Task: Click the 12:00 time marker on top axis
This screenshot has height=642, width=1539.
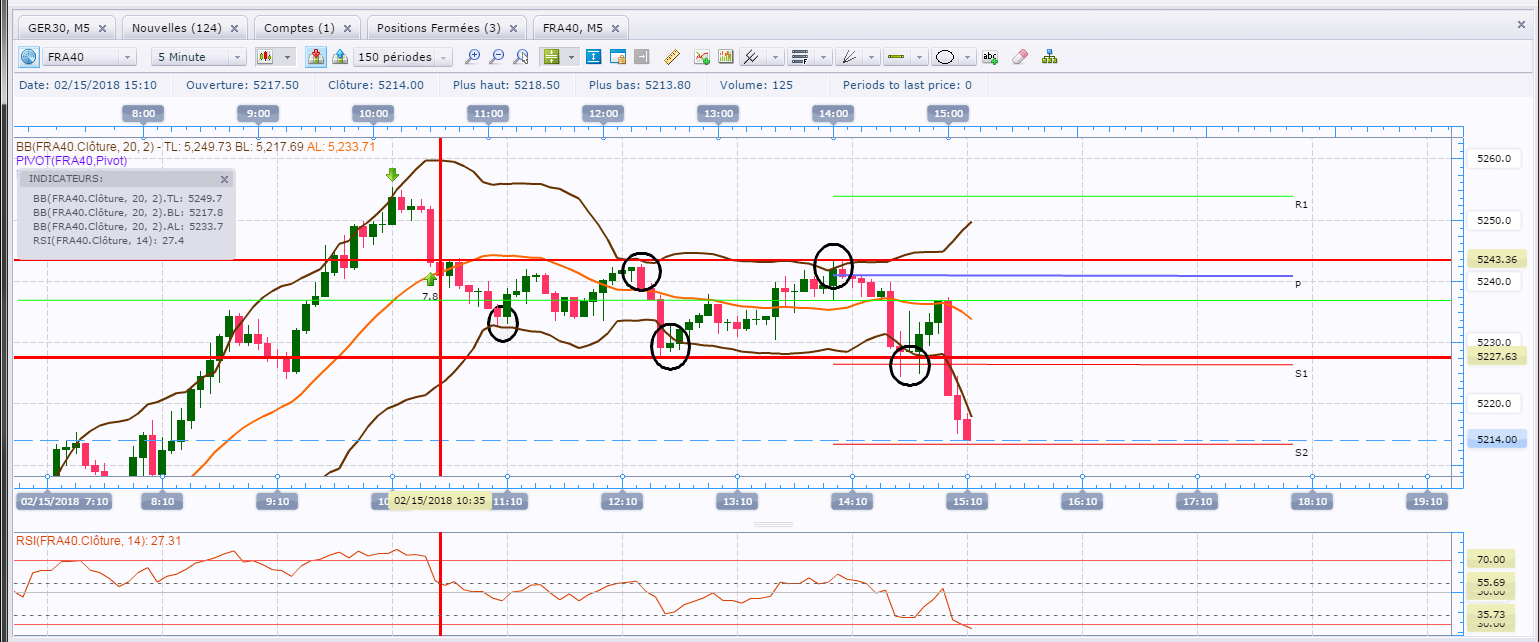Action: point(603,114)
